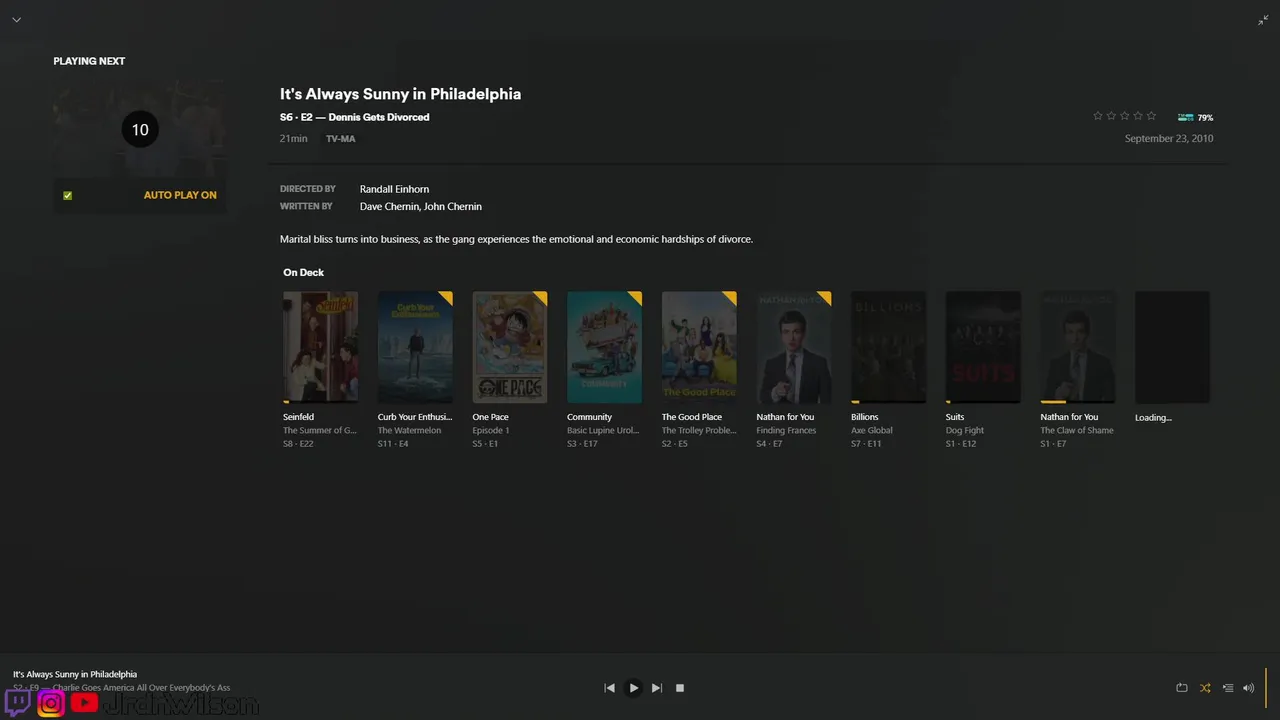Click the Billions title text

tap(865, 417)
